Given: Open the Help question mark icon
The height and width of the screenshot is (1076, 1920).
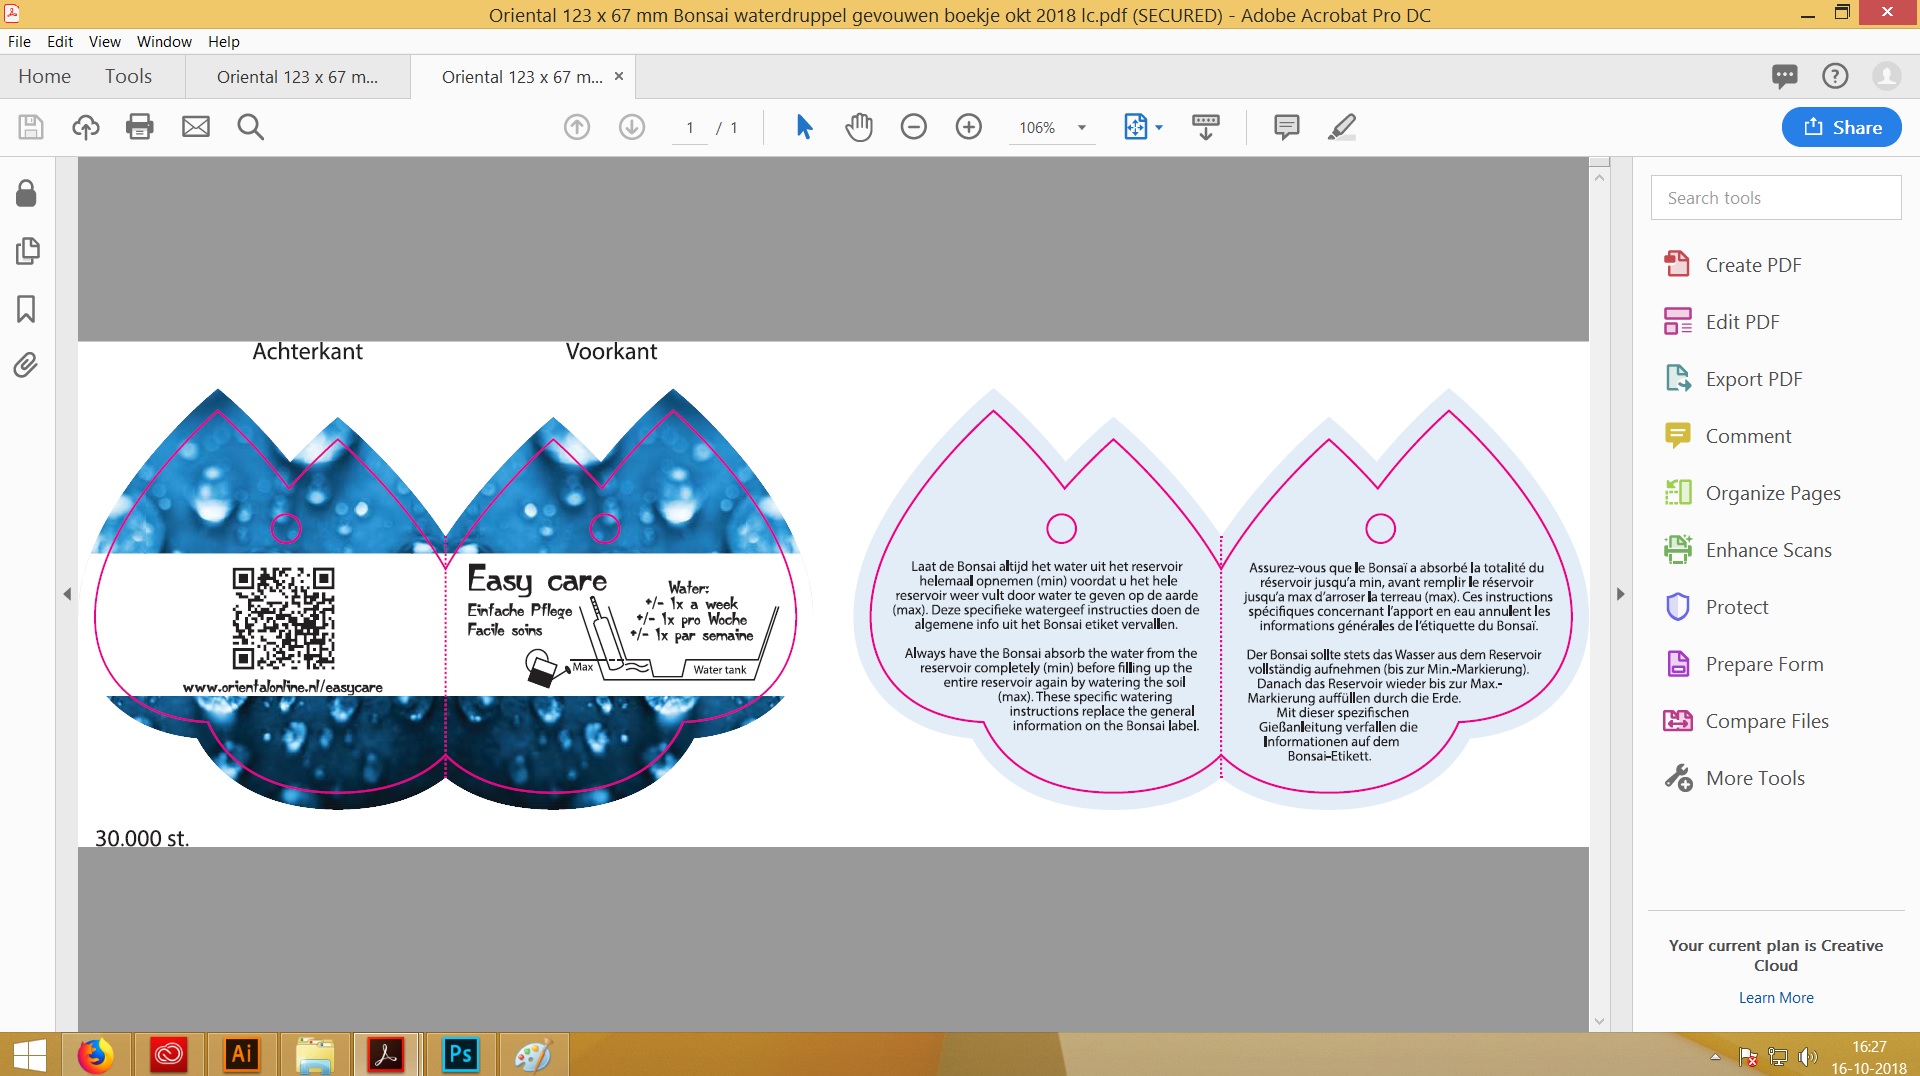Looking at the screenshot, I should (1835, 76).
